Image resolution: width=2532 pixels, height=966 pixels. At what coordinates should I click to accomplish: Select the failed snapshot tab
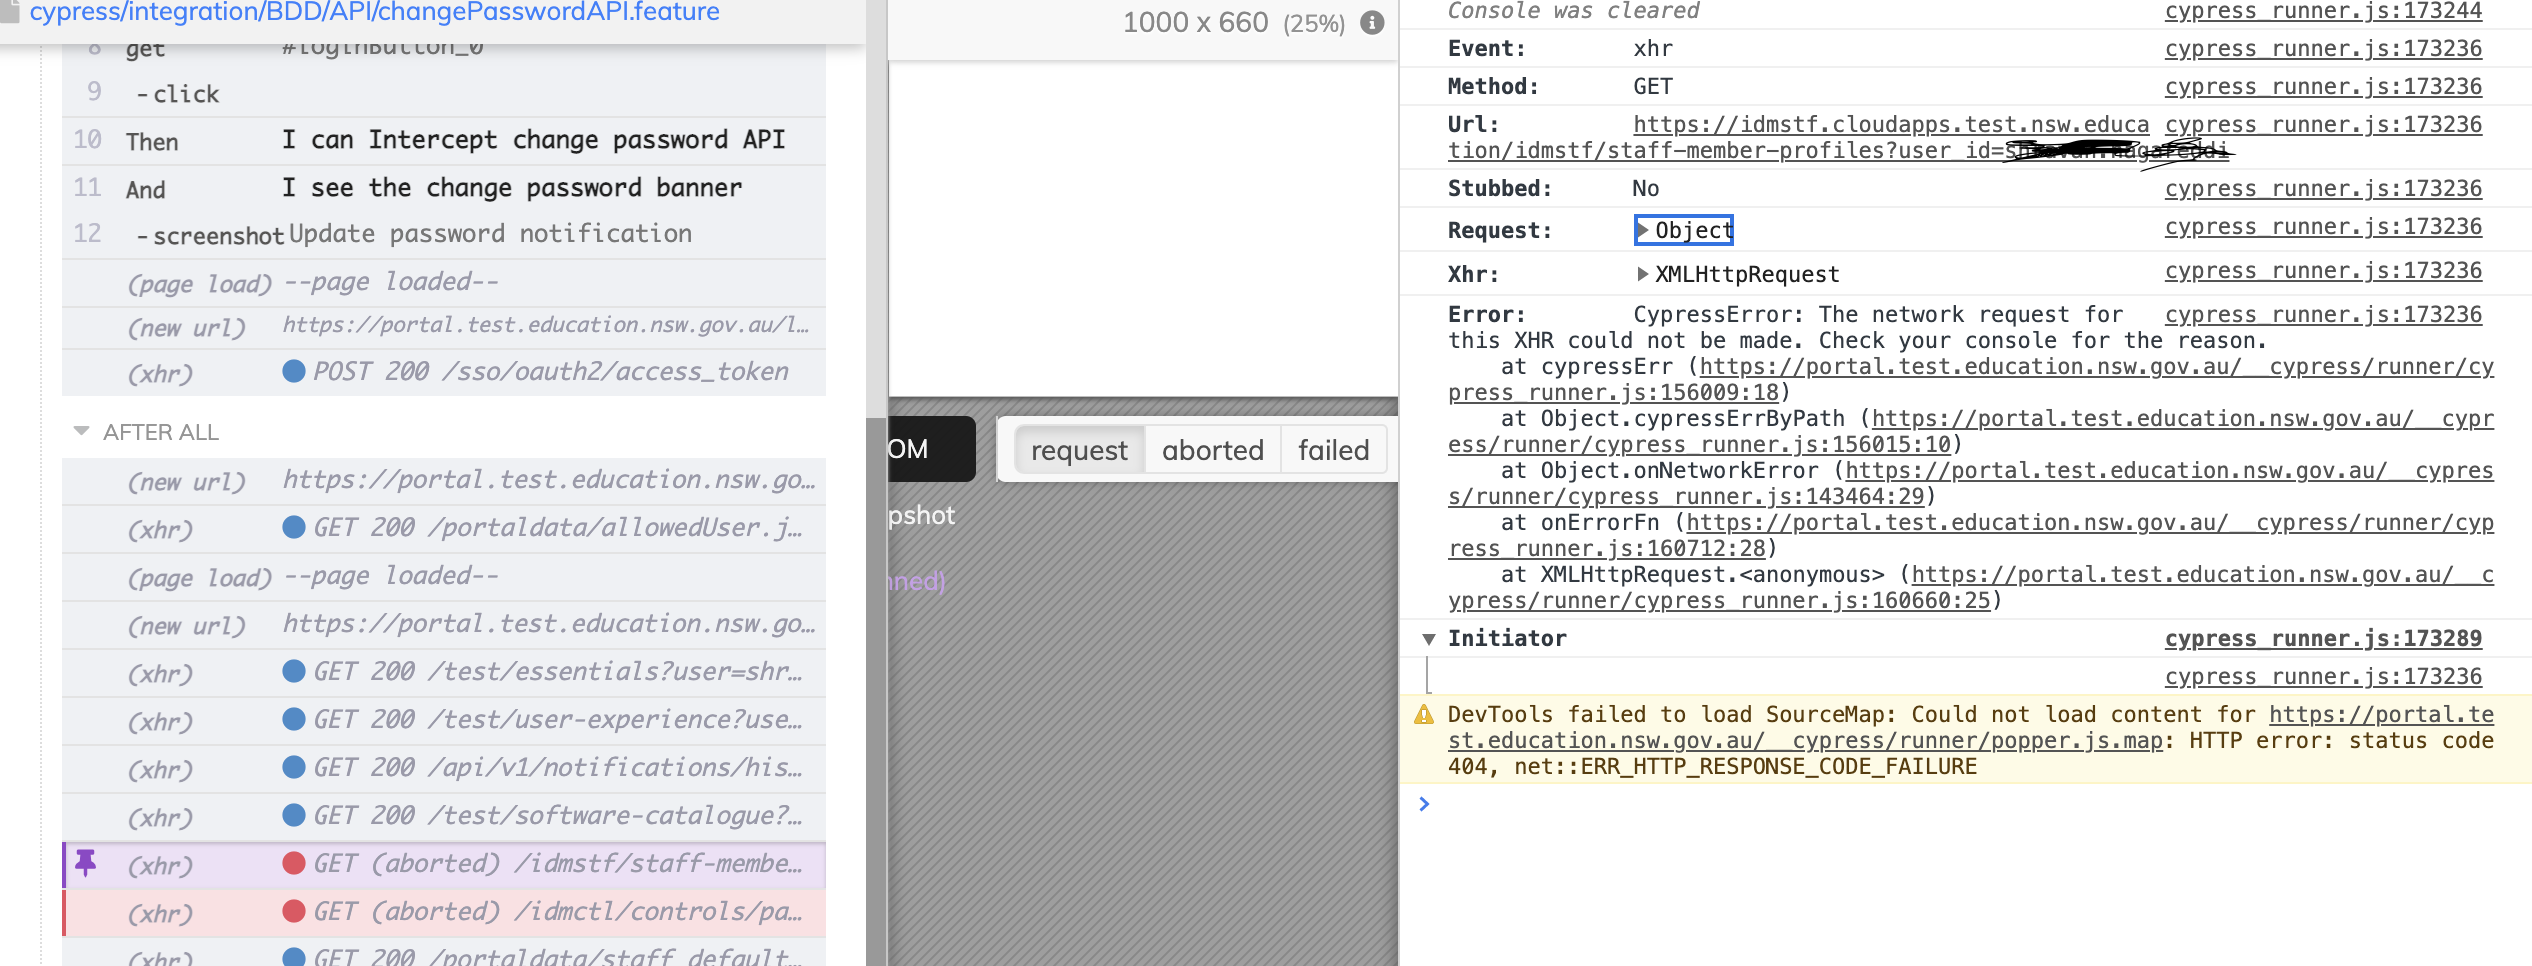(x=1333, y=450)
